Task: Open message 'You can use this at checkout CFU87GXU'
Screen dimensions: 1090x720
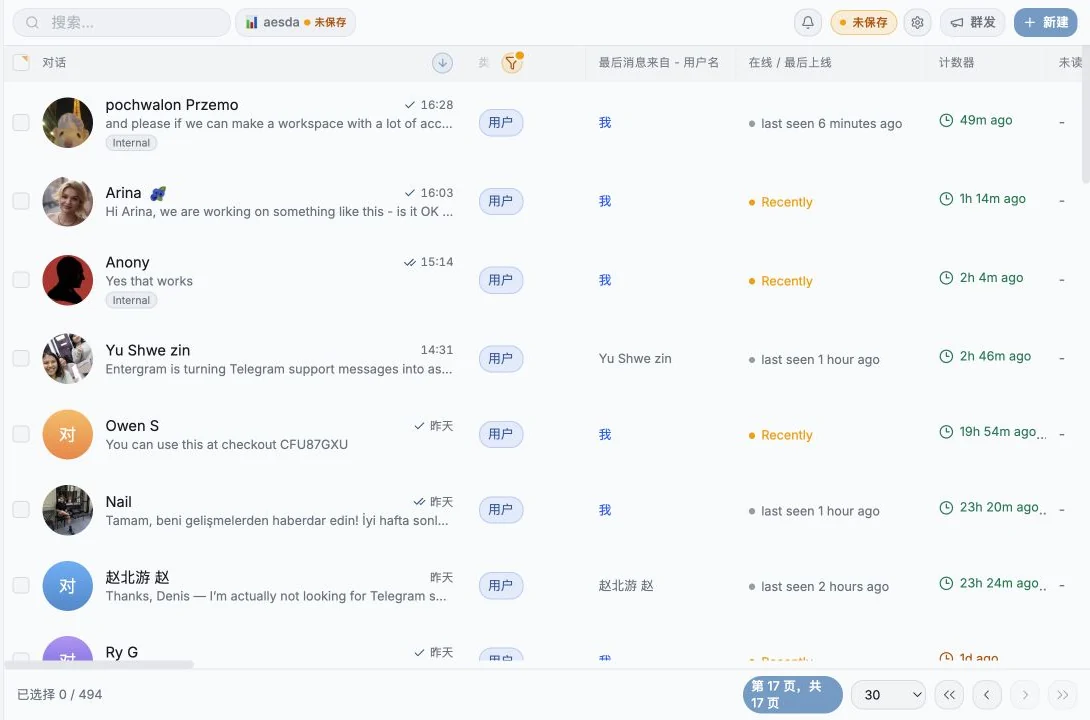Action: click(x=227, y=444)
